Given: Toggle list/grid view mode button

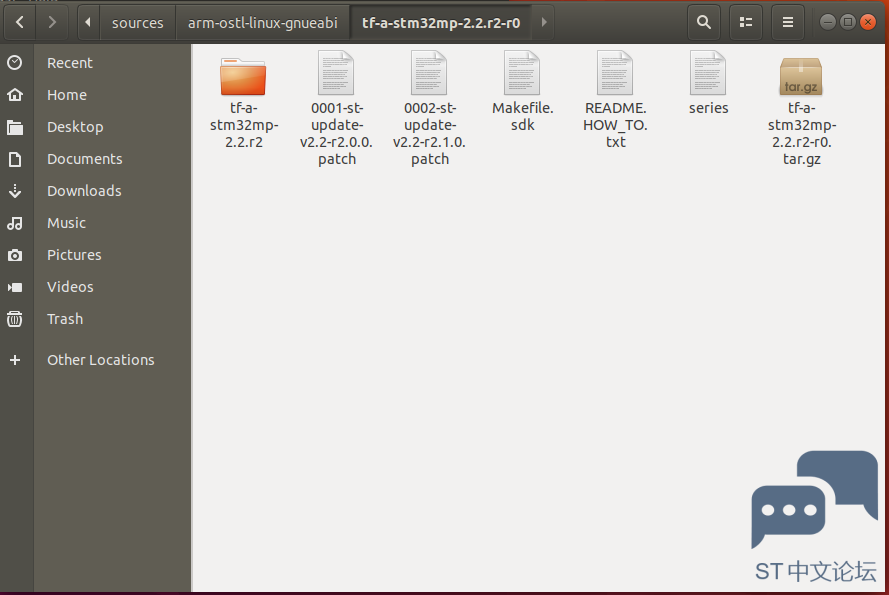Looking at the screenshot, I should point(746,23).
